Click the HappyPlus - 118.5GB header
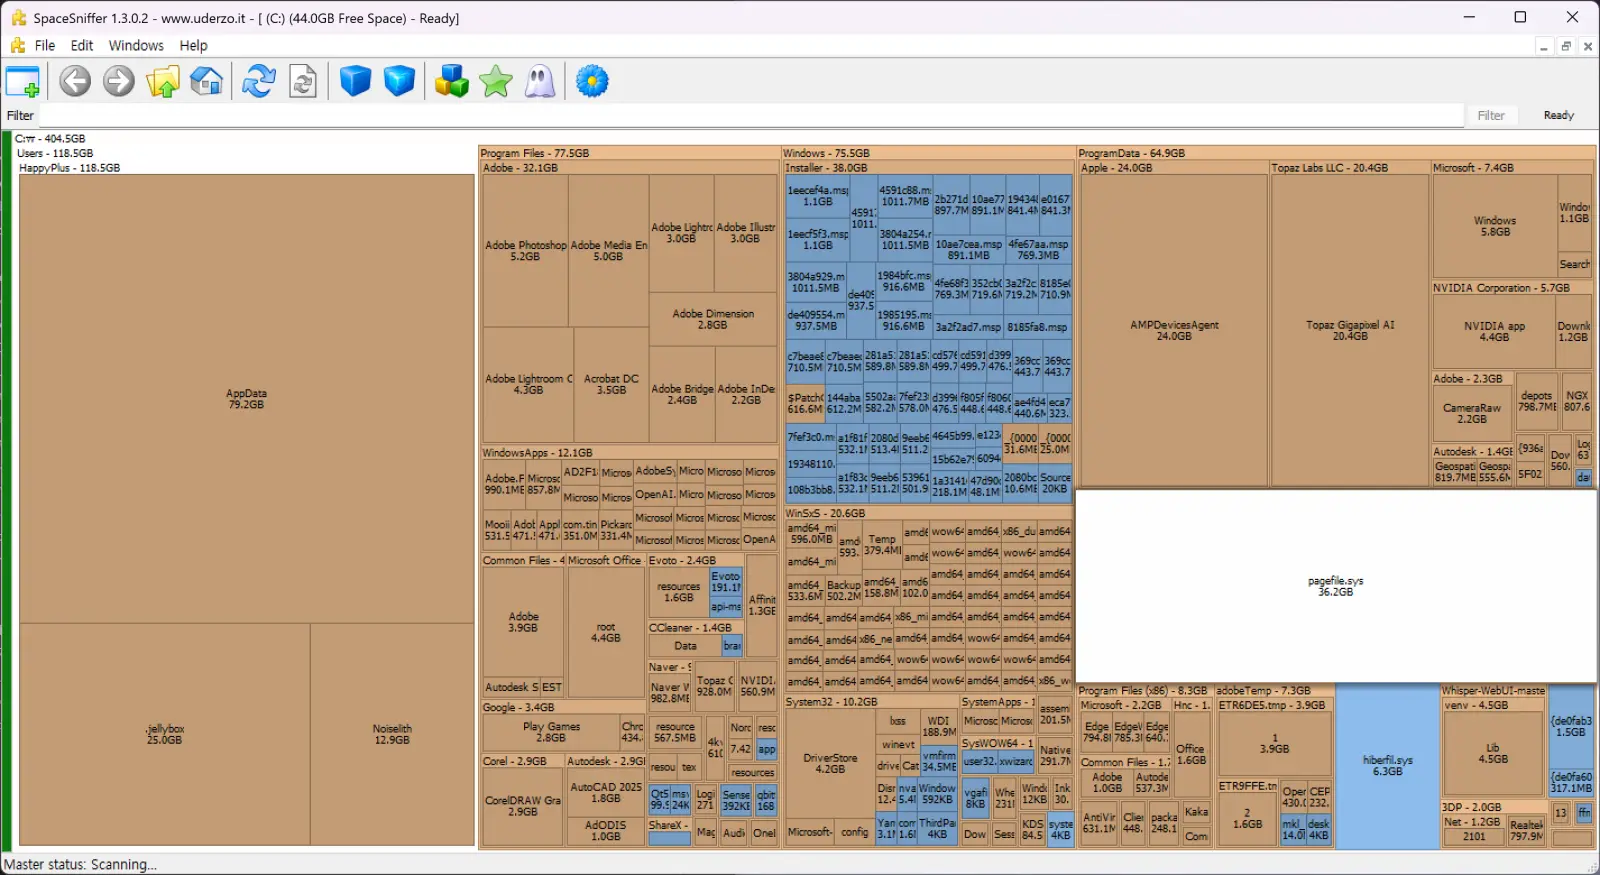Screen dimensions: 1600x875 (69, 168)
